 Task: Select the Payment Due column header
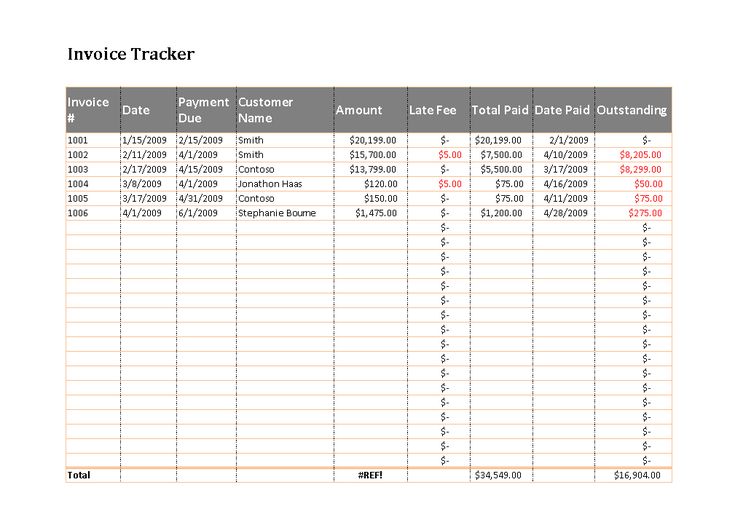[x=206, y=110]
